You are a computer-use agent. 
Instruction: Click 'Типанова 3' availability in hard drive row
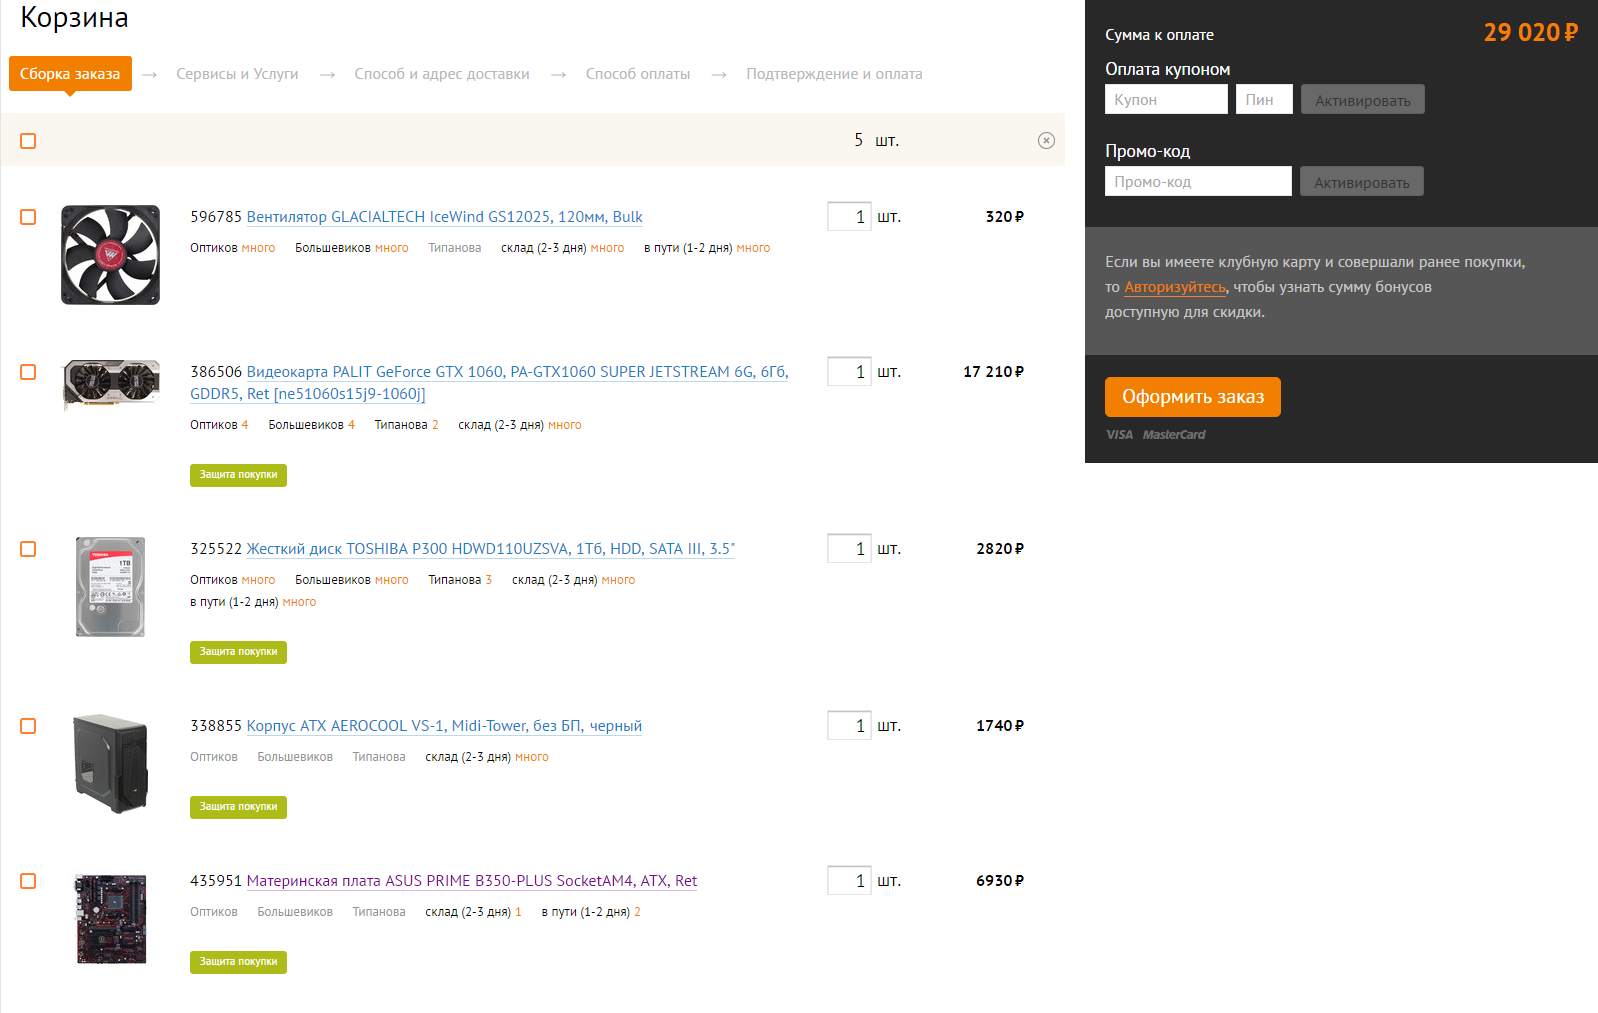pyautogui.click(x=460, y=580)
